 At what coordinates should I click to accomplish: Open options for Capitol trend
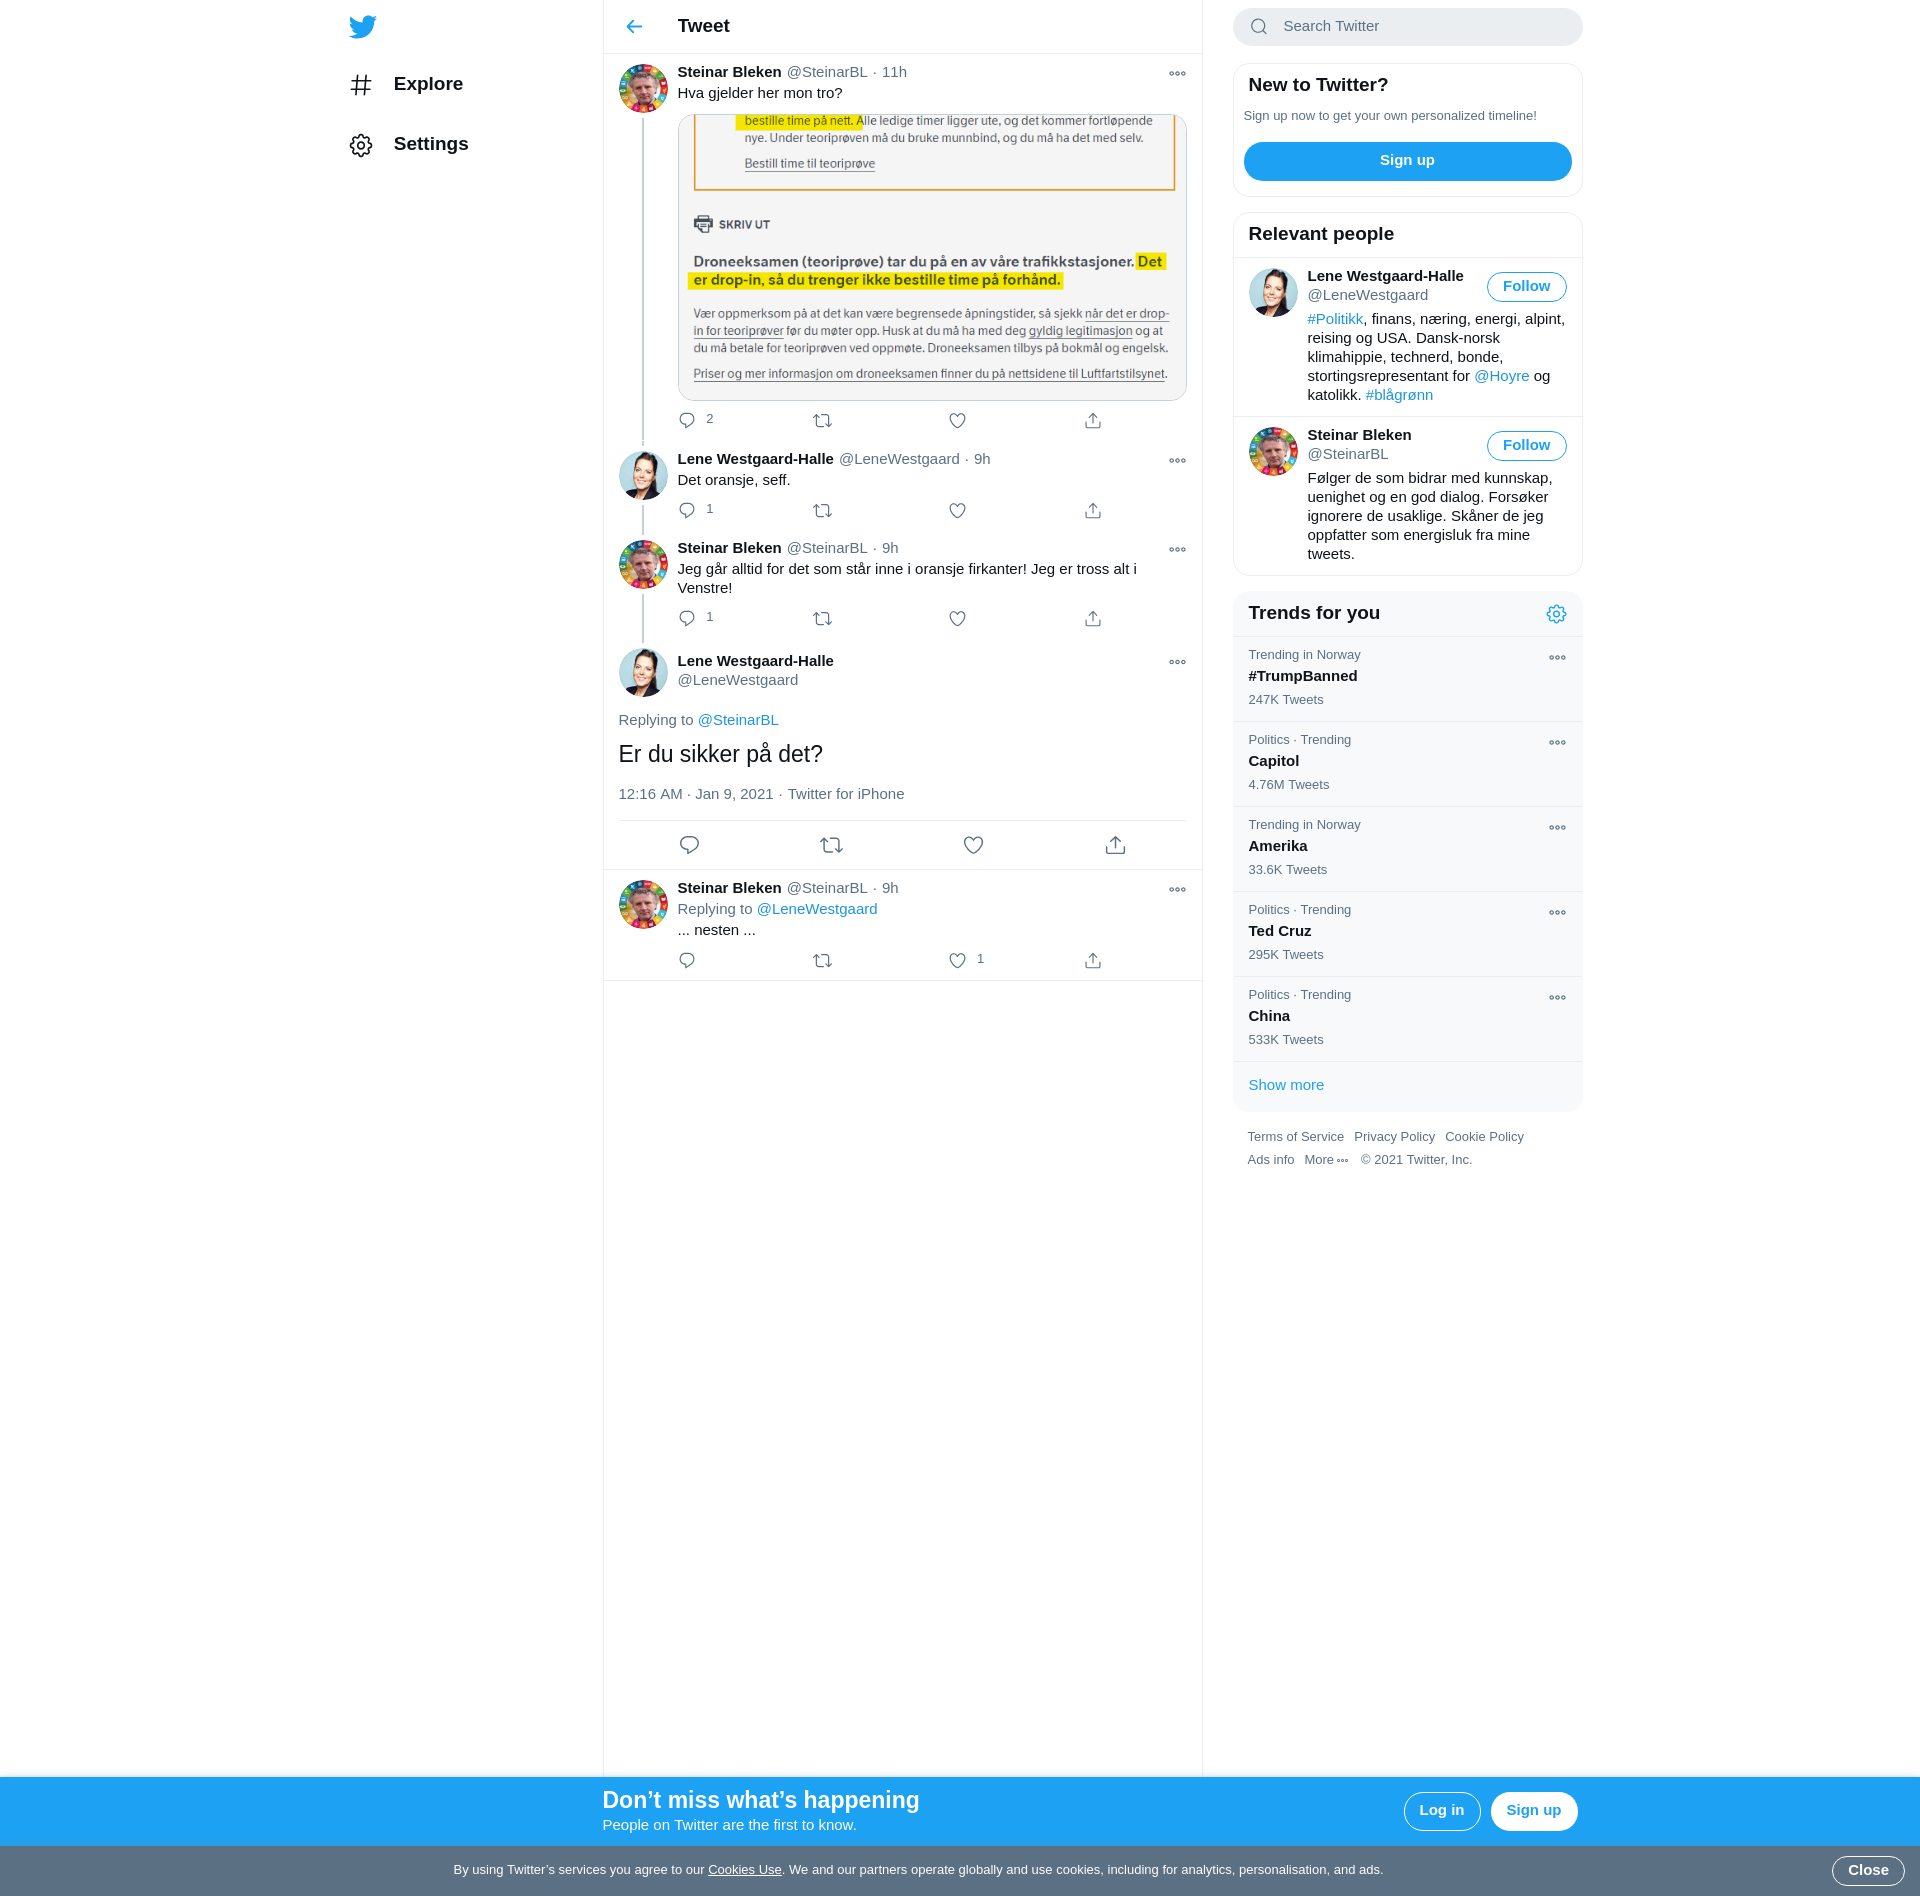click(1557, 743)
